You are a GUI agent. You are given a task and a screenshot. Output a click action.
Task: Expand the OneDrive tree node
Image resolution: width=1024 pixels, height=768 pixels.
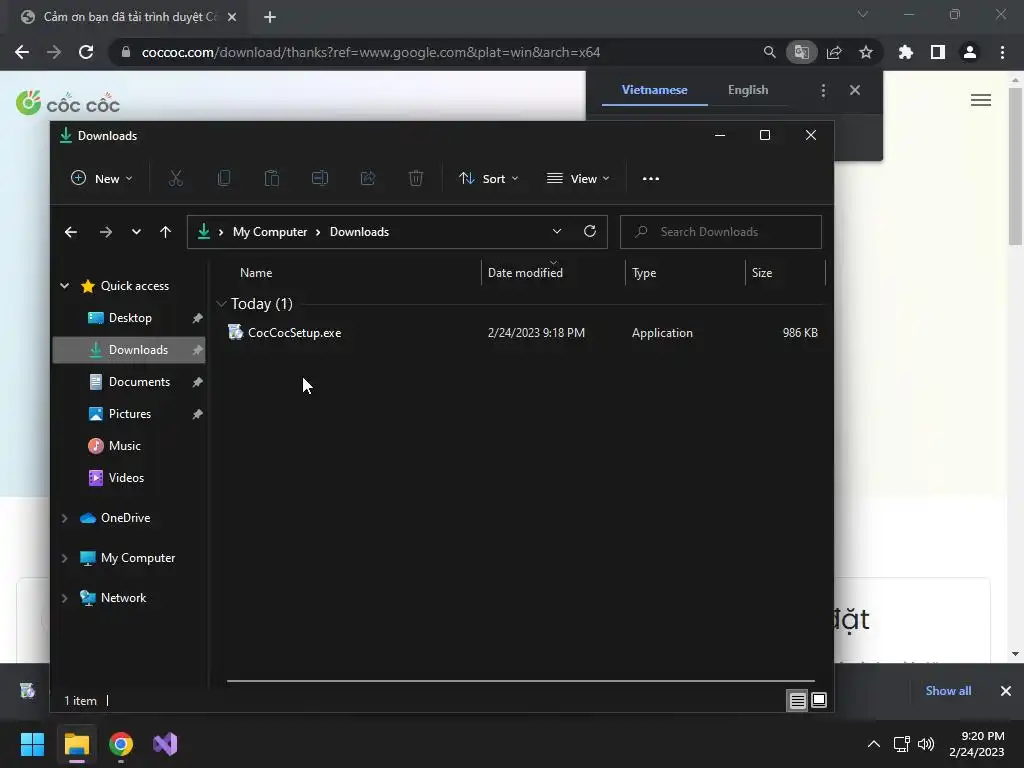(x=65, y=518)
